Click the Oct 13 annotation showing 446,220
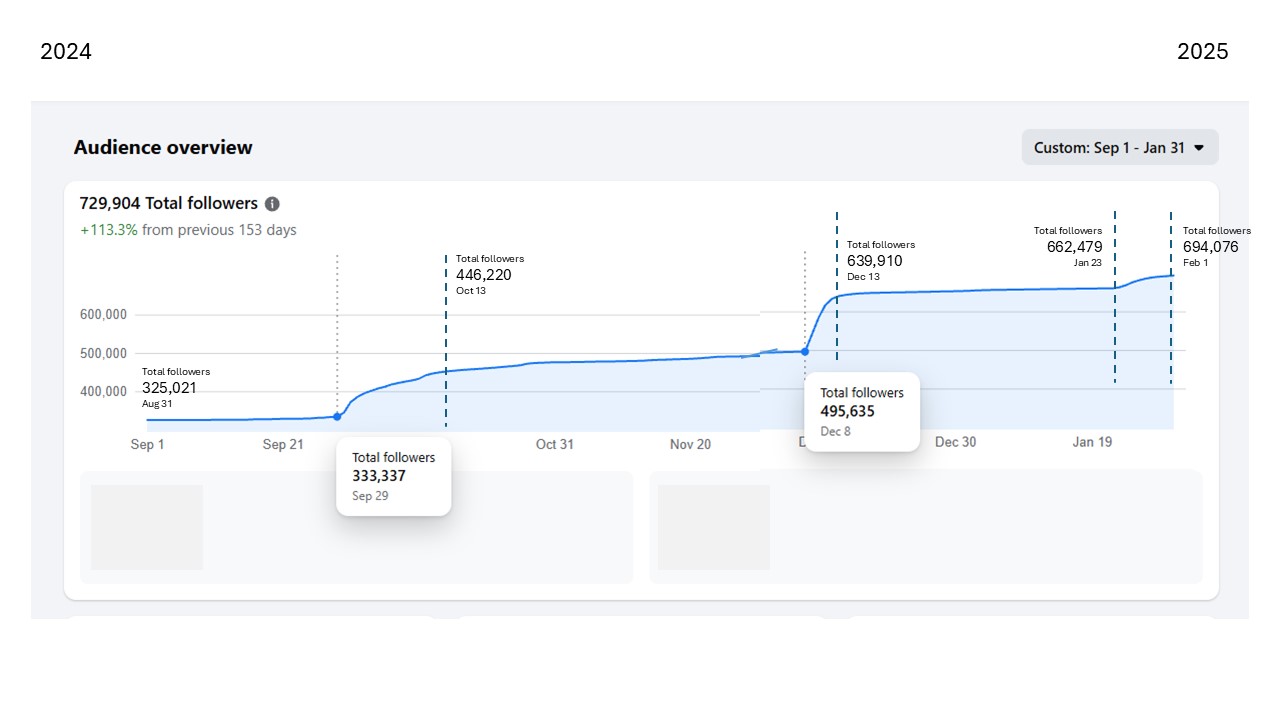This screenshot has width=1280, height=720. click(490, 275)
